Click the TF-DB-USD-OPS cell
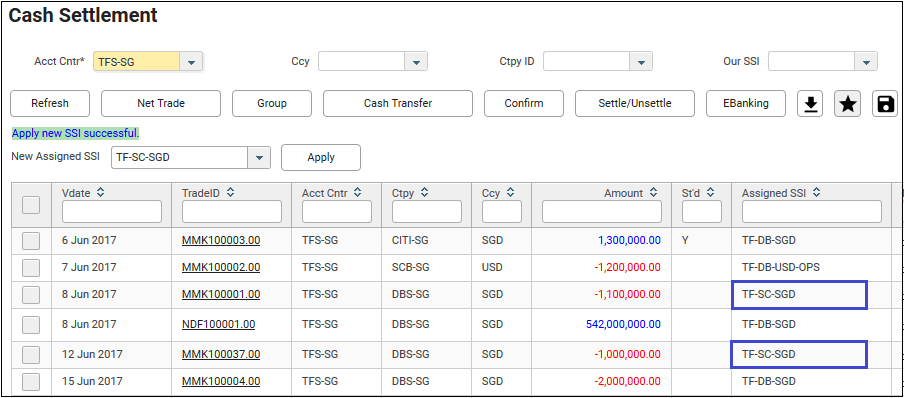 pos(781,268)
